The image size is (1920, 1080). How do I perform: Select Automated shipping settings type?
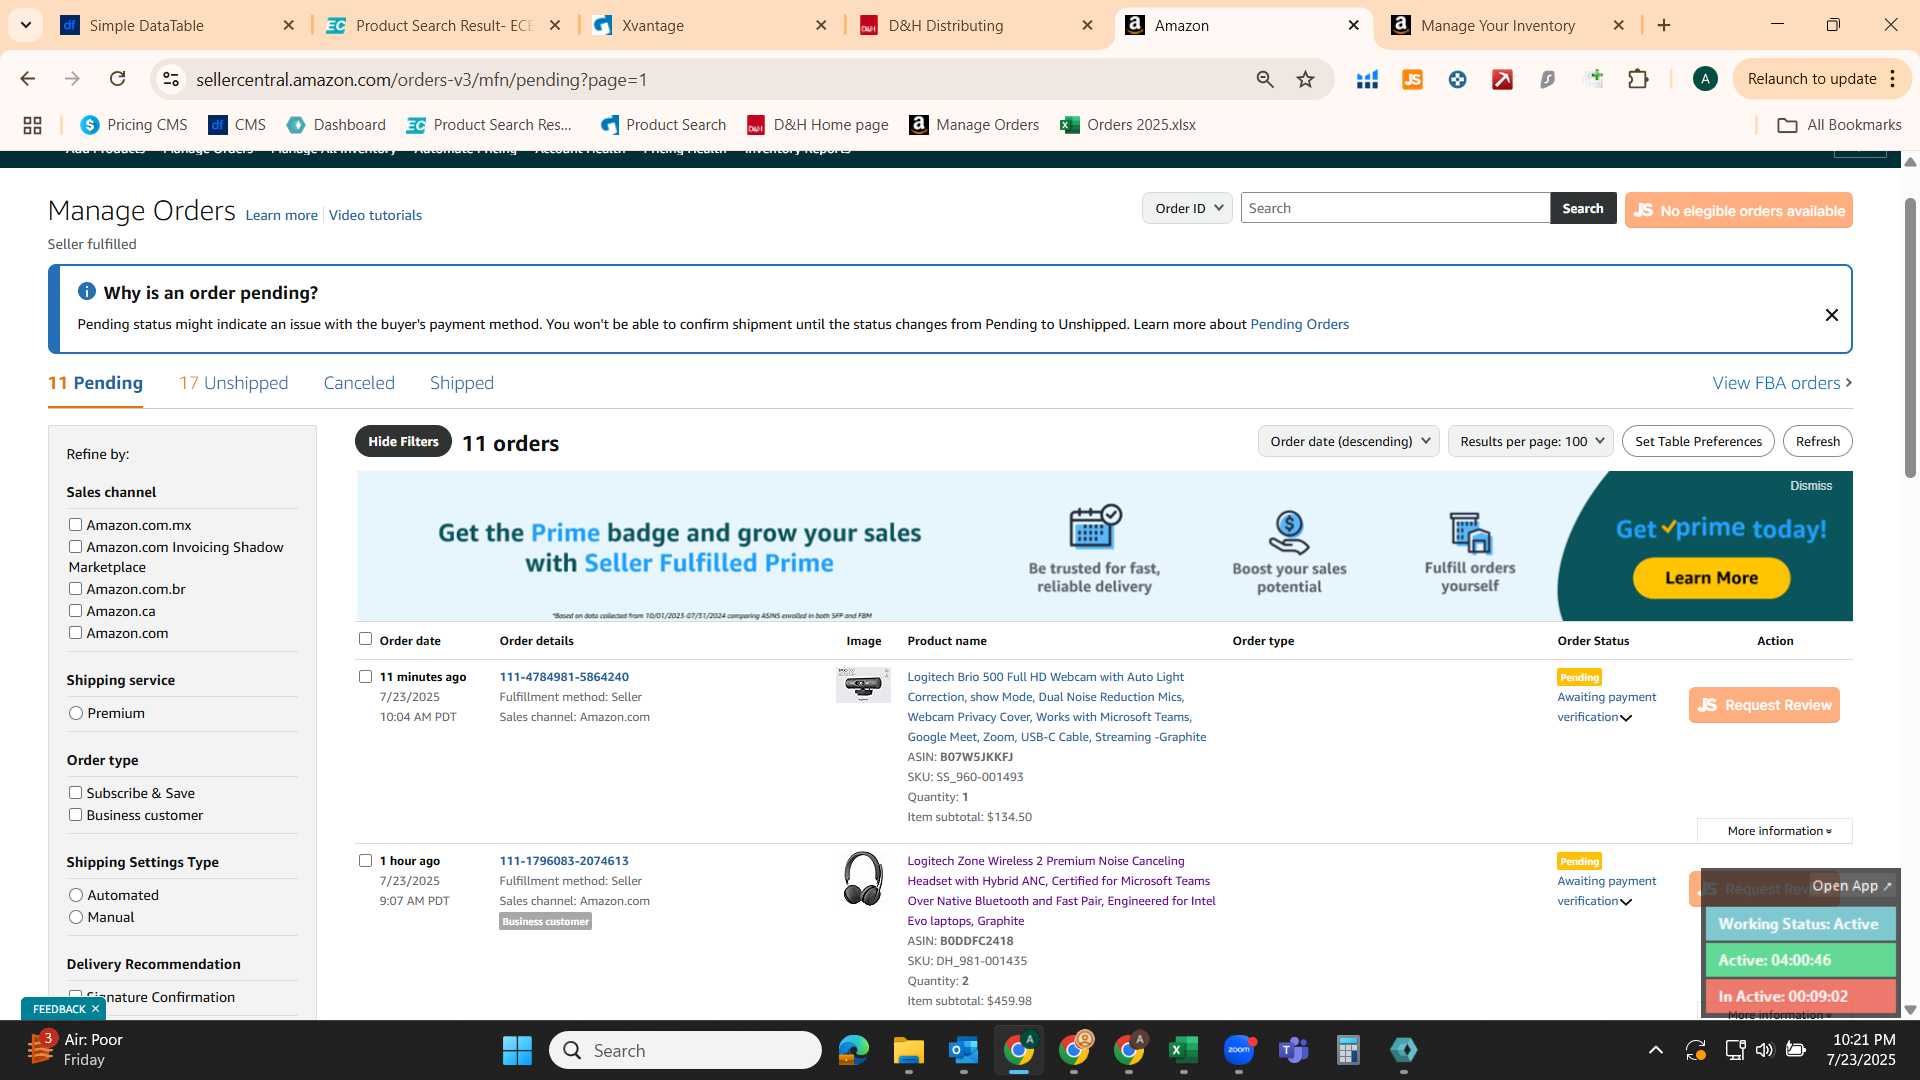pos(76,895)
